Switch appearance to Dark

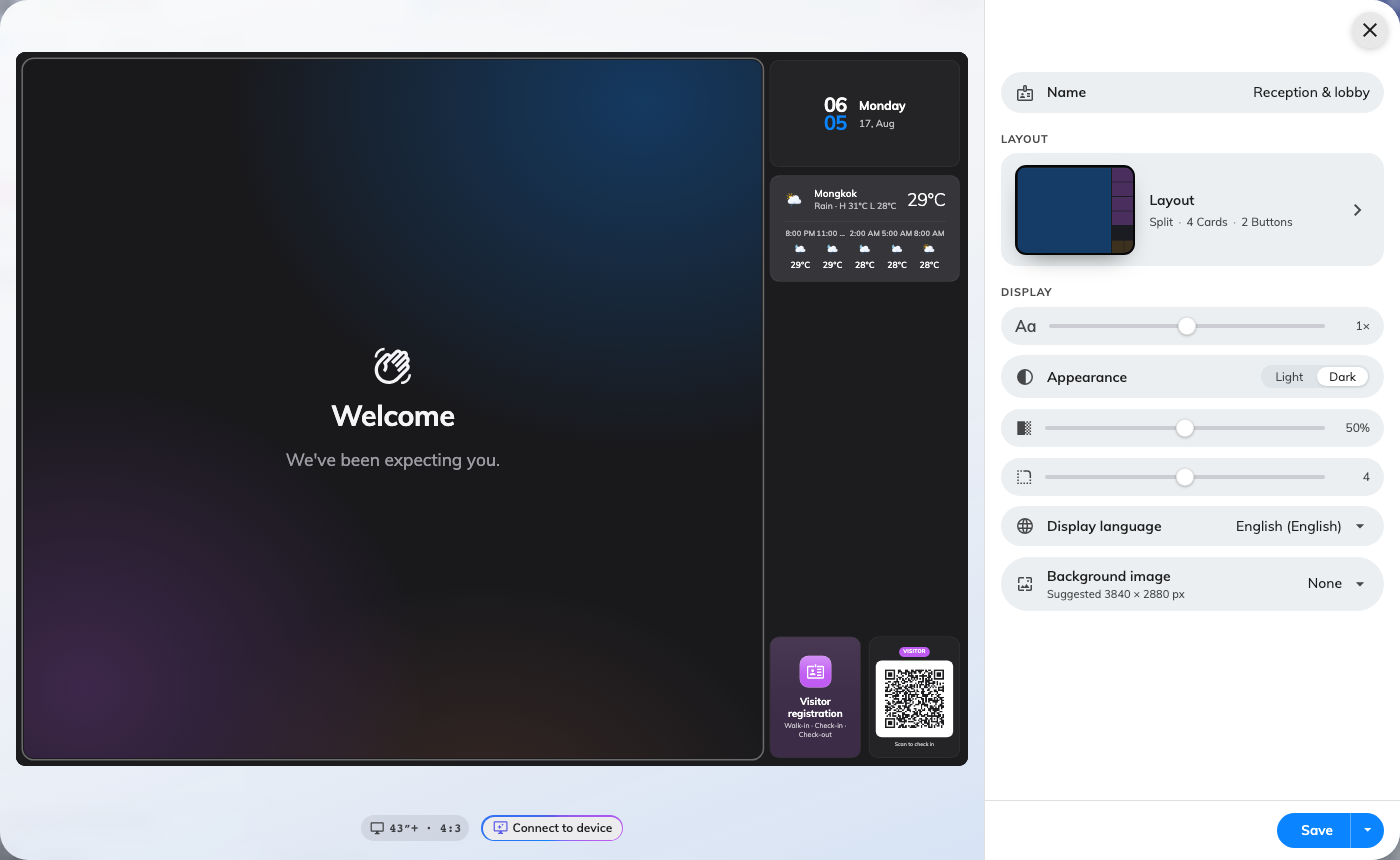coord(1342,377)
